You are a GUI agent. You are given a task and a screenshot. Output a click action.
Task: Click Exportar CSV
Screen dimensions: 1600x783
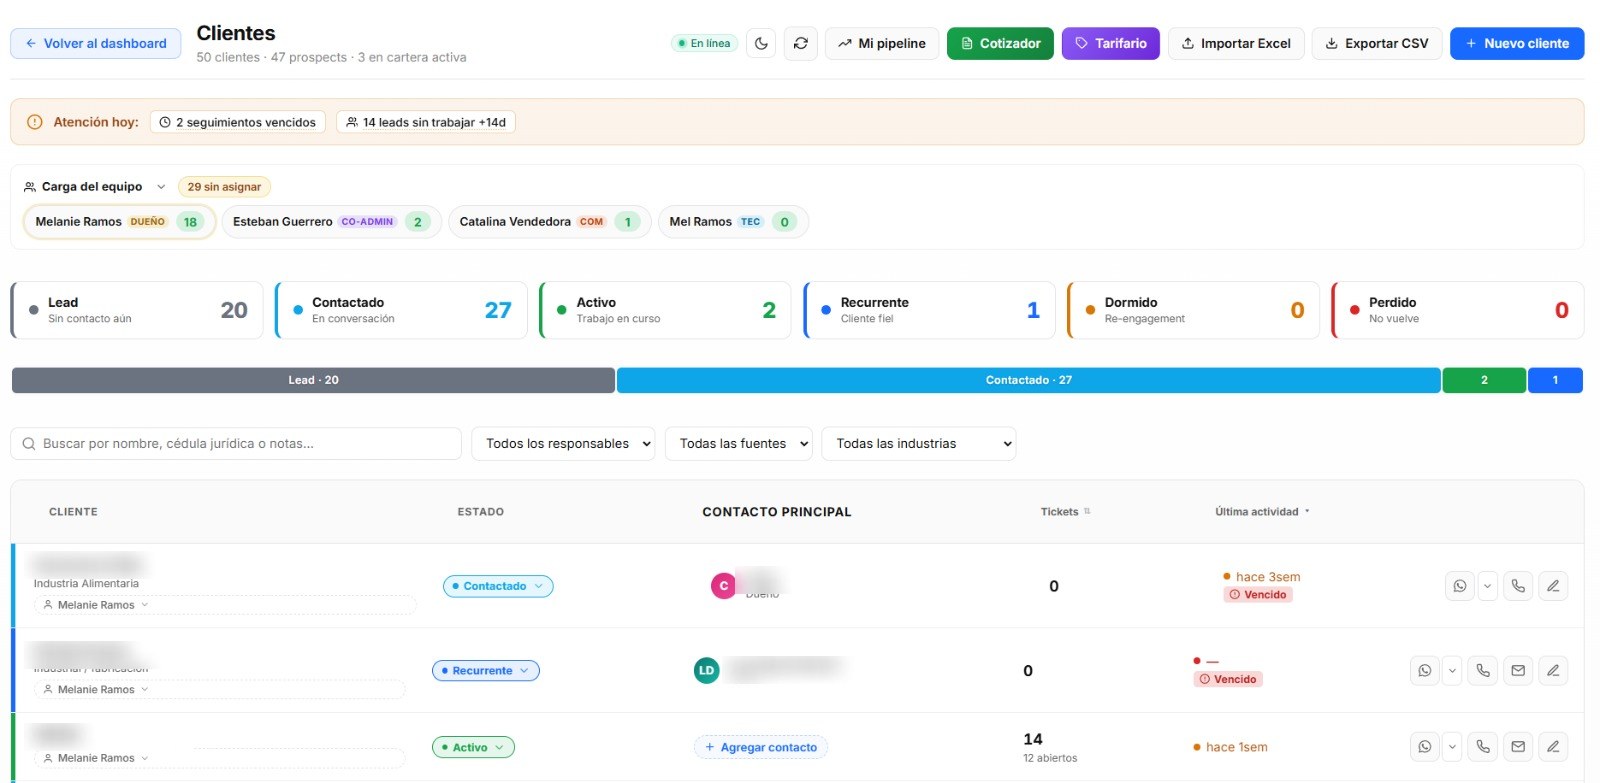(x=1377, y=43)
